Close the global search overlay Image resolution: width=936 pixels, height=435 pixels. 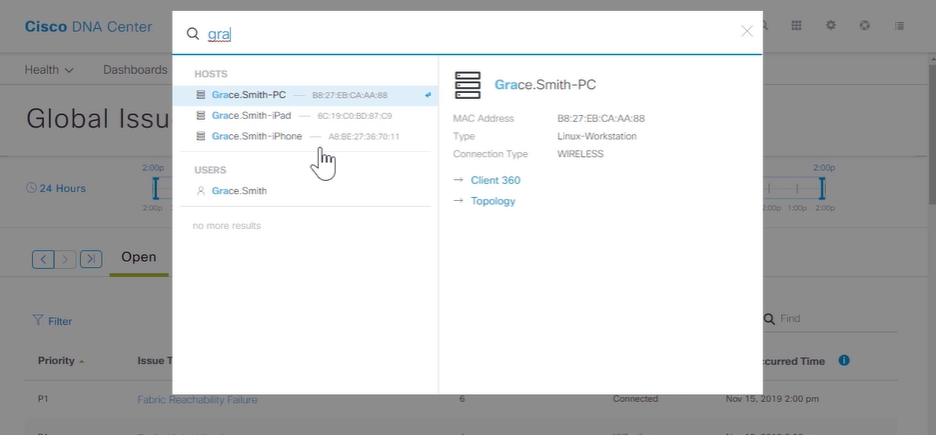tap(746, 31)
